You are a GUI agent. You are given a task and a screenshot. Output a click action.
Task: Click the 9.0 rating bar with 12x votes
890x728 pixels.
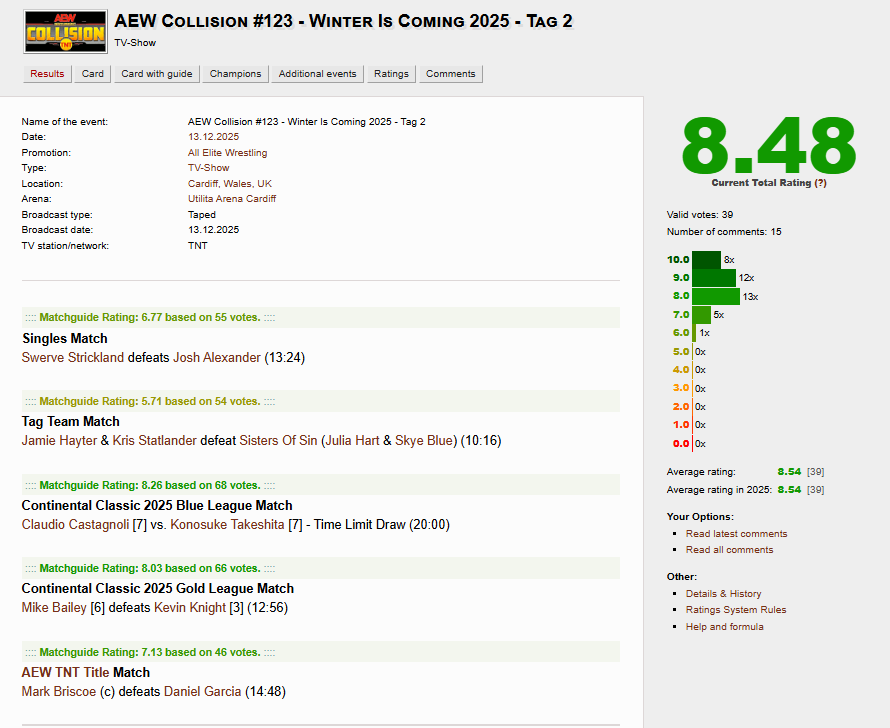pyautogui.click(x=713, y=278)
